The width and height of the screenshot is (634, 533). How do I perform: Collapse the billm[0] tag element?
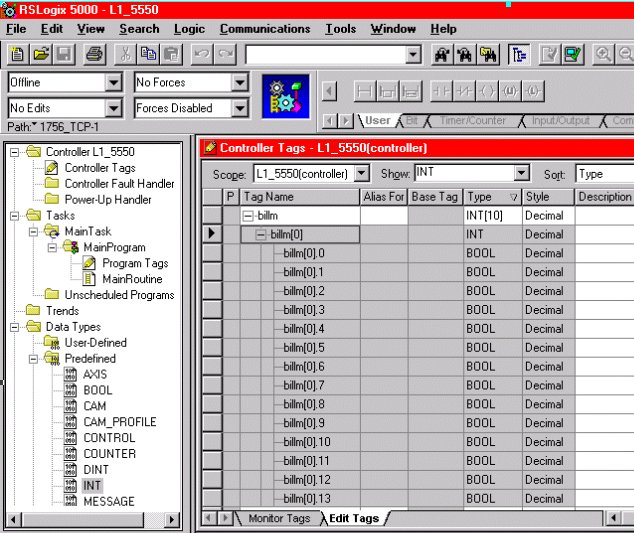(261, 235)
